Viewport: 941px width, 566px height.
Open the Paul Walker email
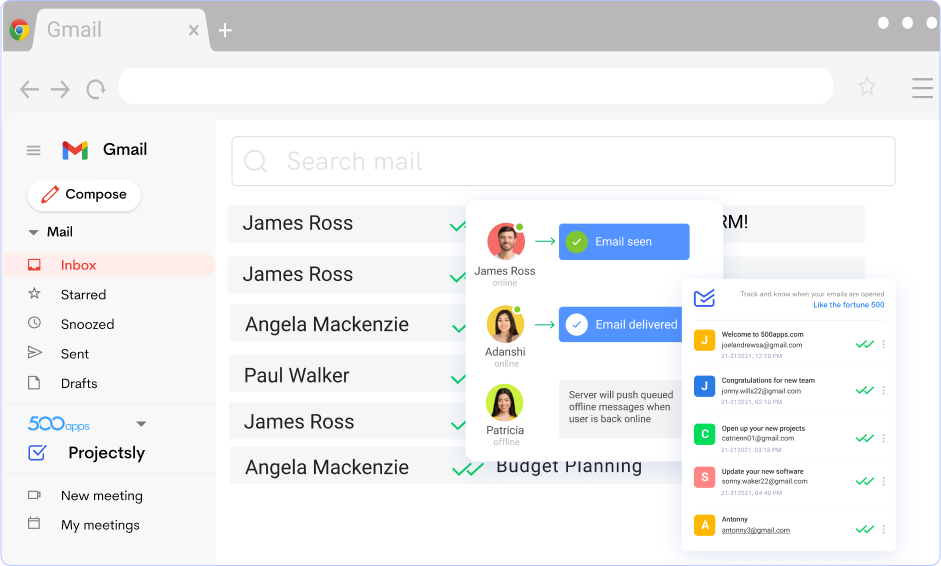[348, 375]
